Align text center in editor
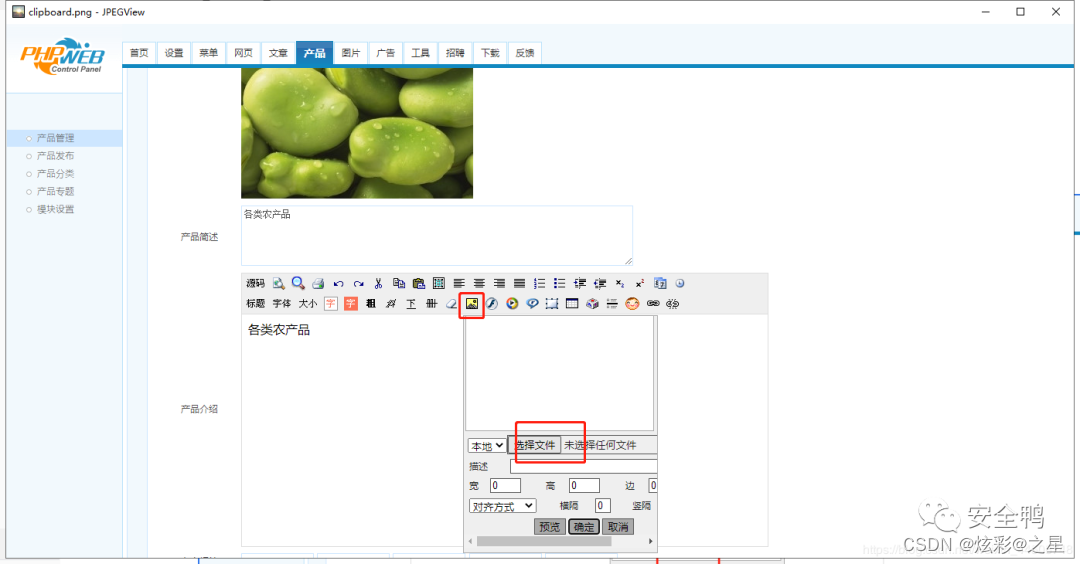 tap(479, 284)
